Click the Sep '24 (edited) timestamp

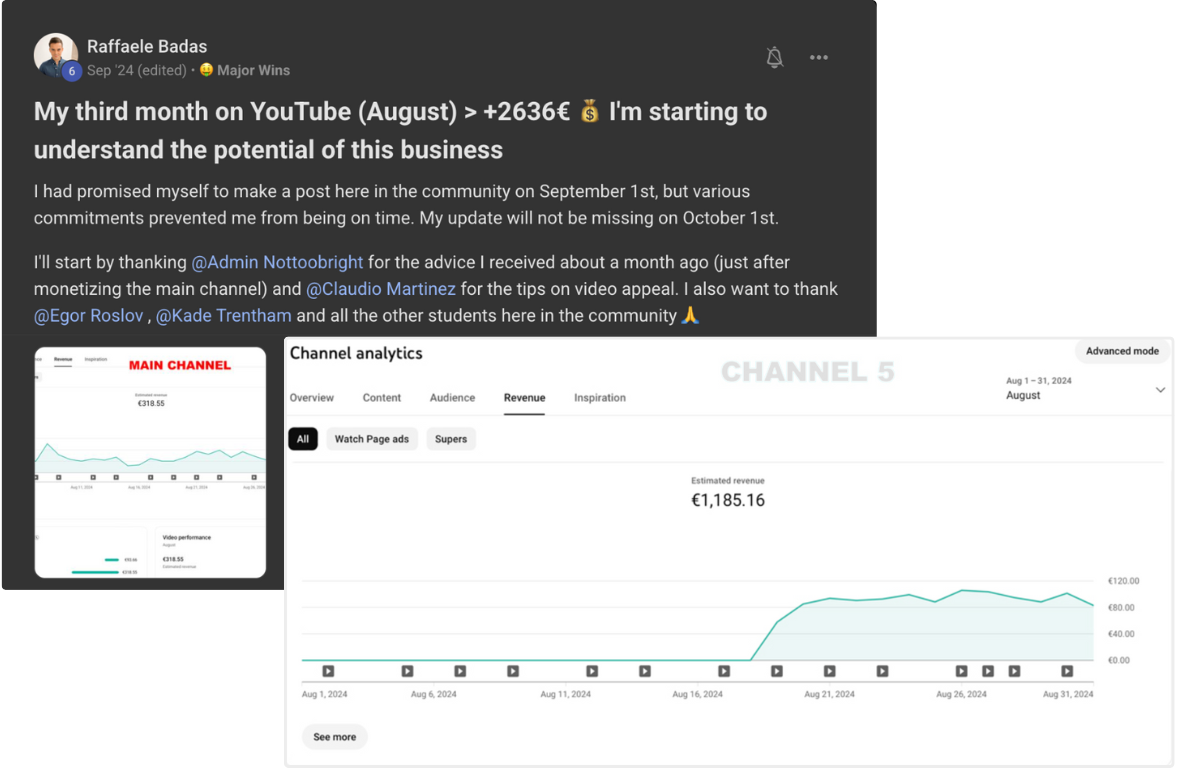tap(137, 71)
